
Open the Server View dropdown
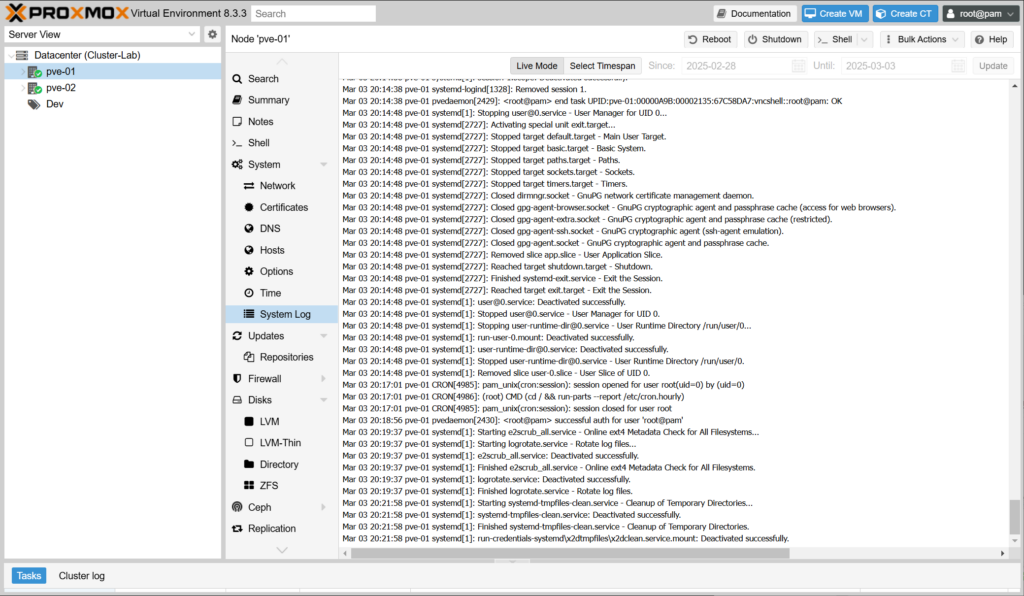(x=101, y=34)
